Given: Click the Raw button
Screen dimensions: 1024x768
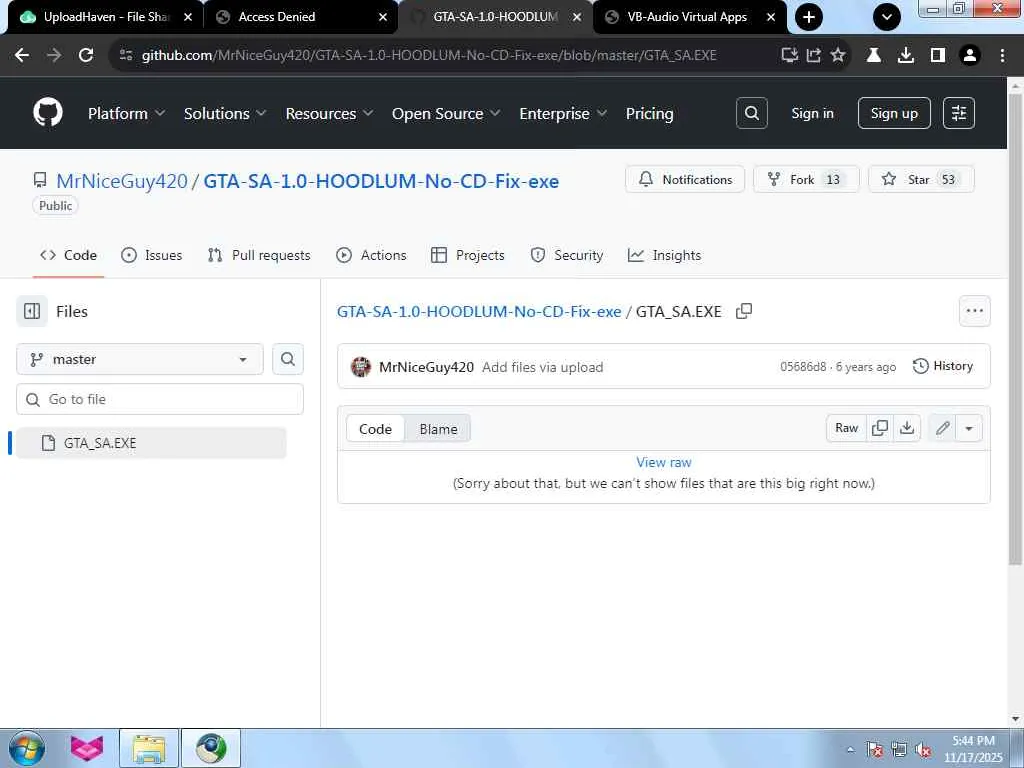Looking at the screenshot, I should tap(846, 428).
